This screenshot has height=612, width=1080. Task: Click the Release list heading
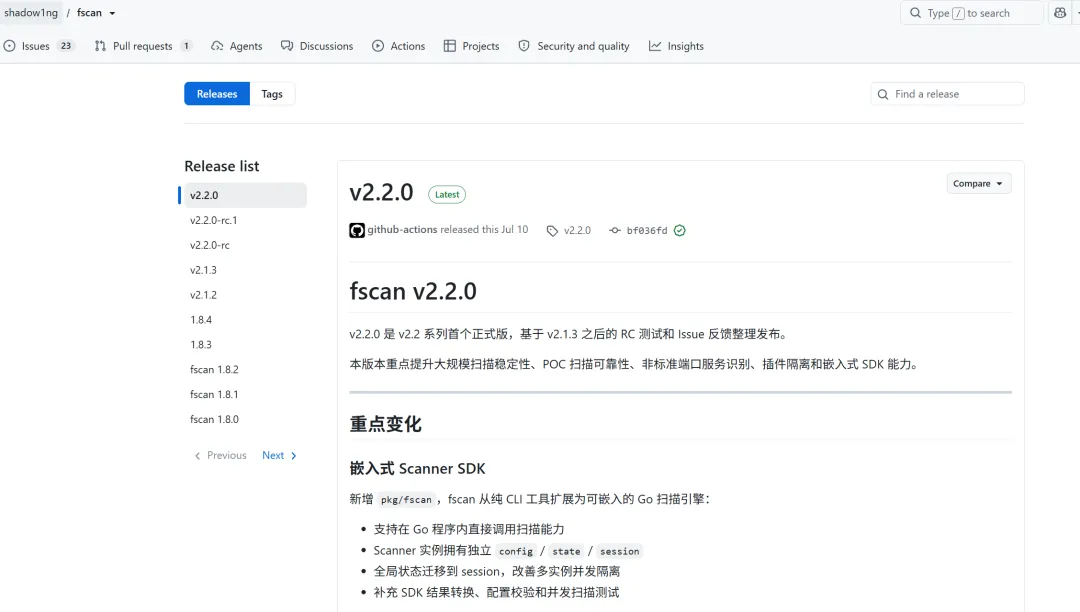(222, 166)
